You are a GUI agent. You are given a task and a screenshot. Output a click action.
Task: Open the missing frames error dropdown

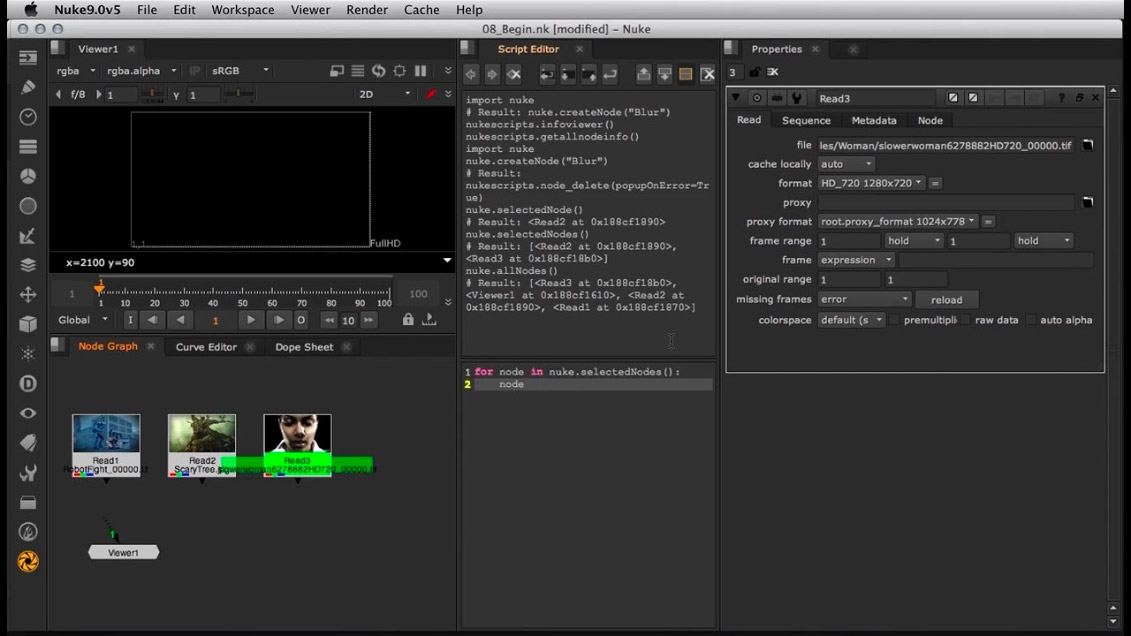tap(864, 299)
